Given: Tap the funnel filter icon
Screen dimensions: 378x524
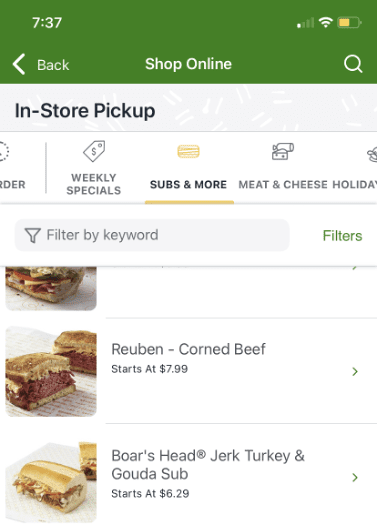Looking at the screenshot, I should [33, 235].
